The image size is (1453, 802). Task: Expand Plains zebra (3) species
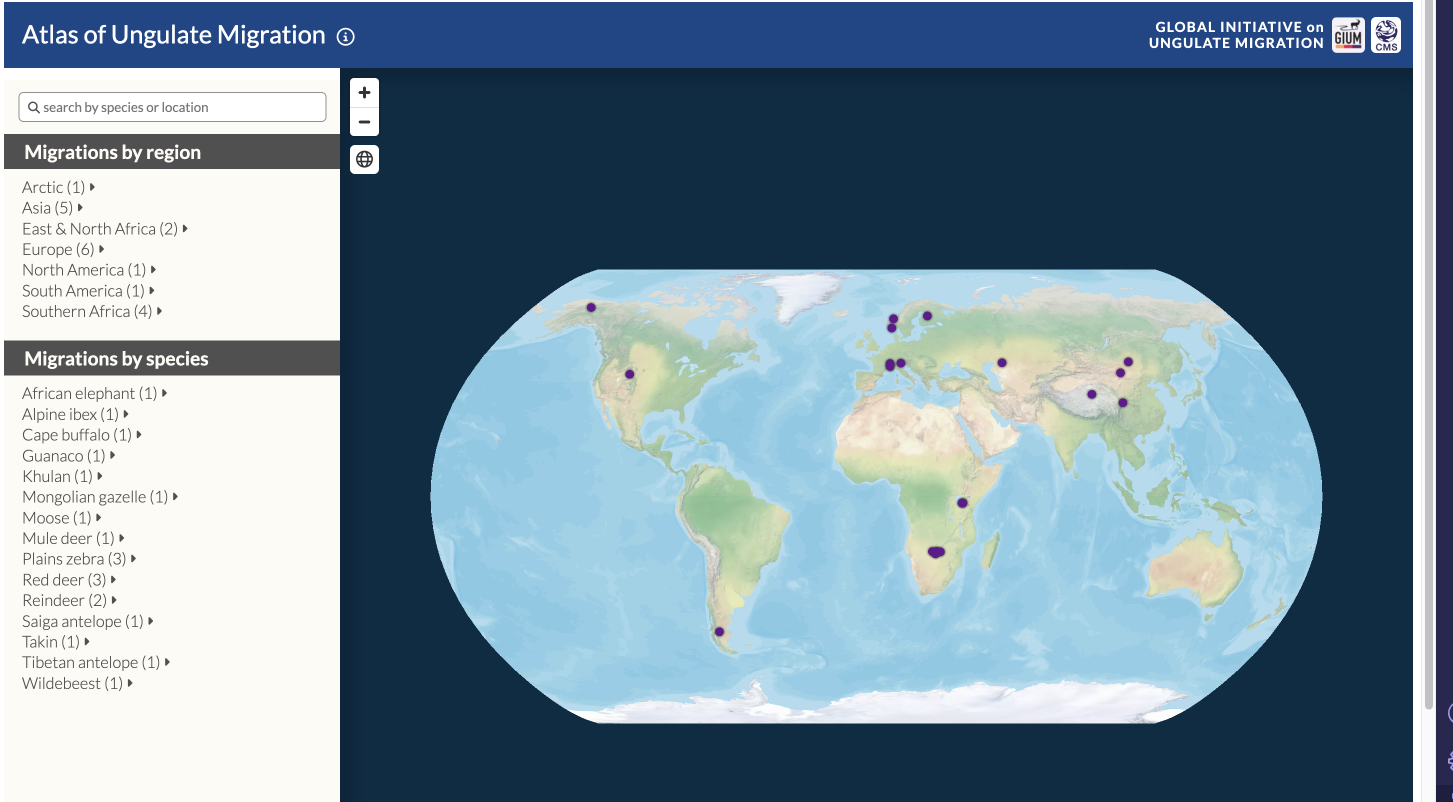point(79,559)
